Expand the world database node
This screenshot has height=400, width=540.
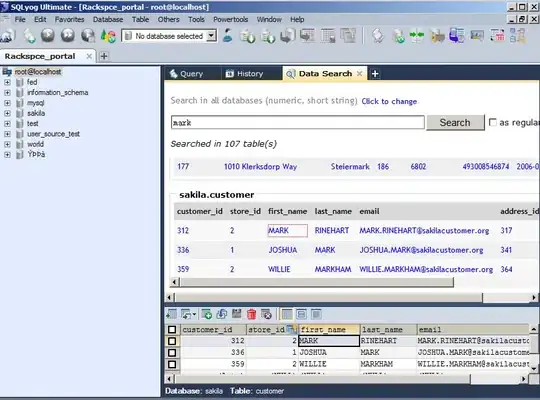coord(7,144)
